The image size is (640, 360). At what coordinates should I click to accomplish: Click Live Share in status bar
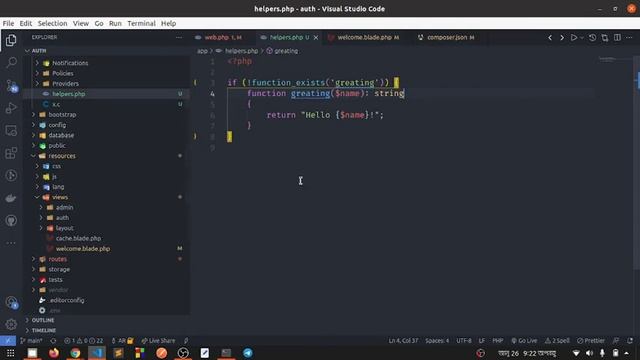(x=158, y=340)
